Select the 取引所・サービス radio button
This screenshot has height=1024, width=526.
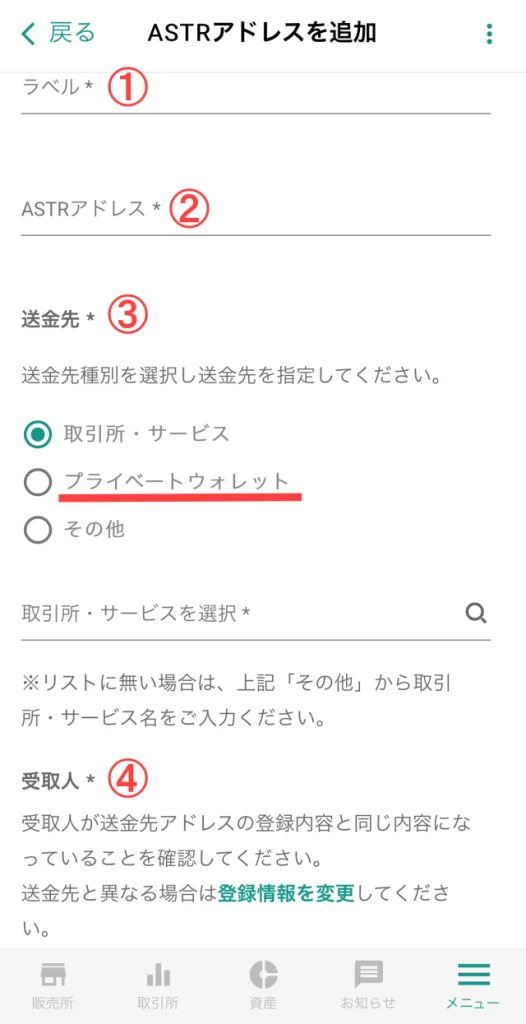pyautogui.click(x=37, y=434)
